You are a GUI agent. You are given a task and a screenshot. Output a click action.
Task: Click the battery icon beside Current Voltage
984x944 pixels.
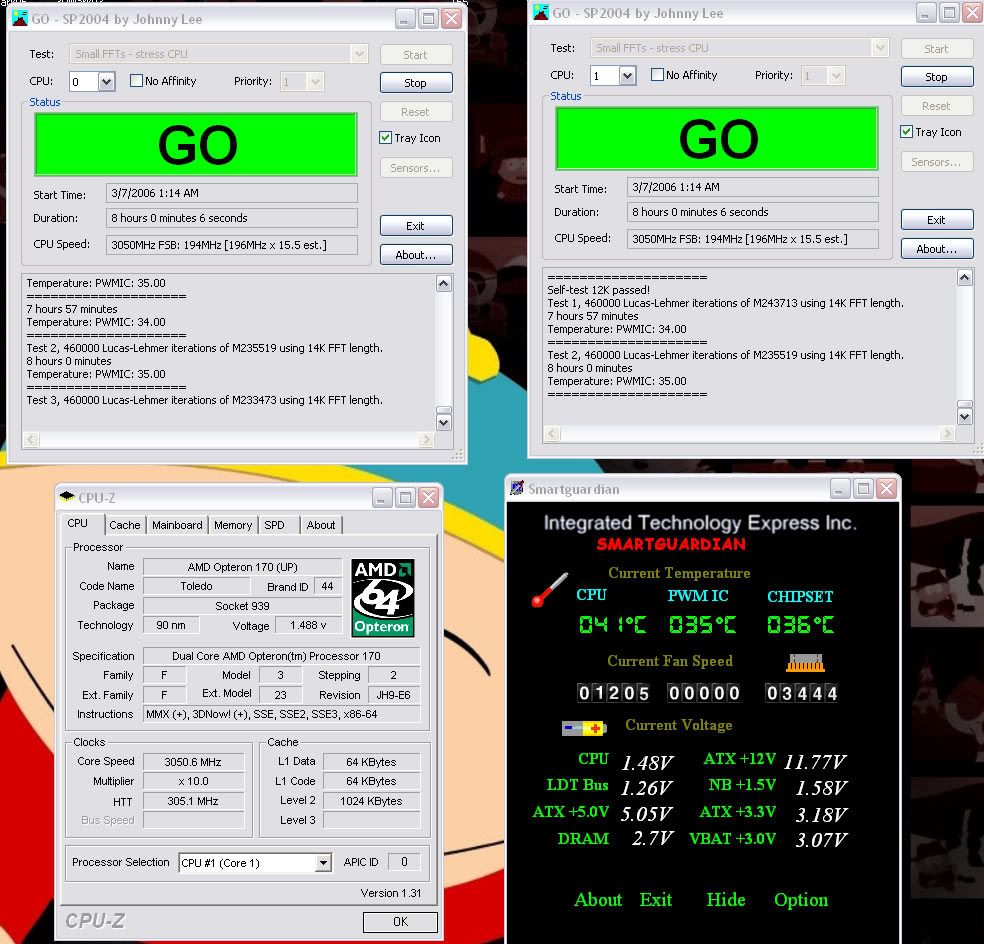tap(584, 728)
